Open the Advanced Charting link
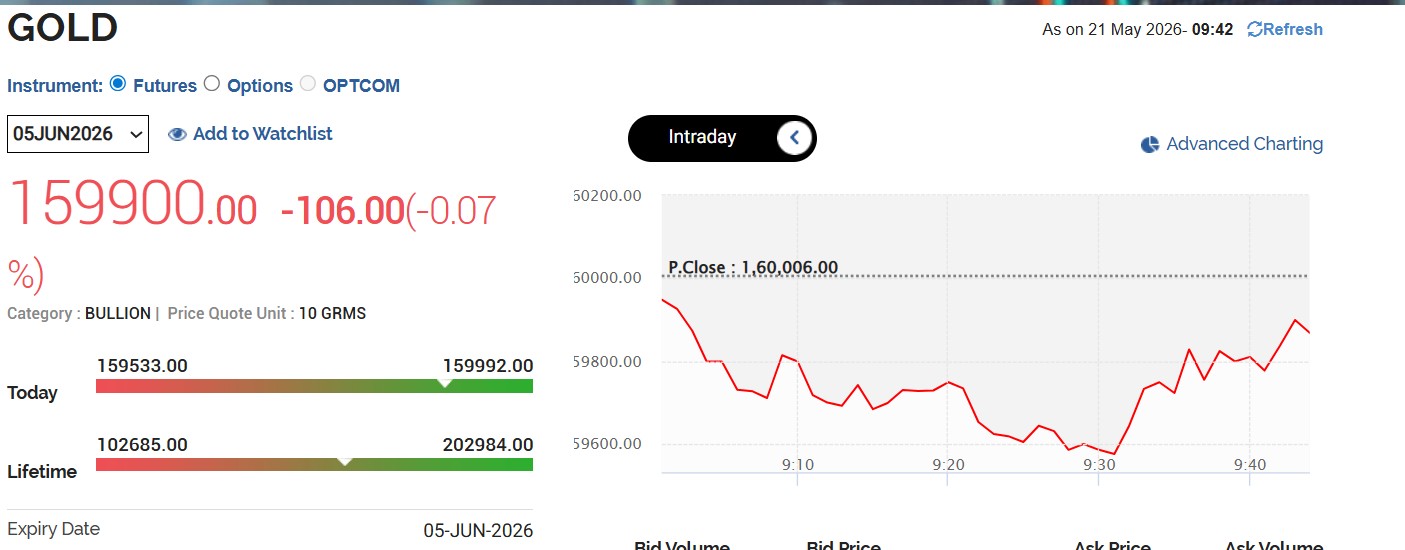The height and width of the screenshot is (550, 1405). point(1244,144)
